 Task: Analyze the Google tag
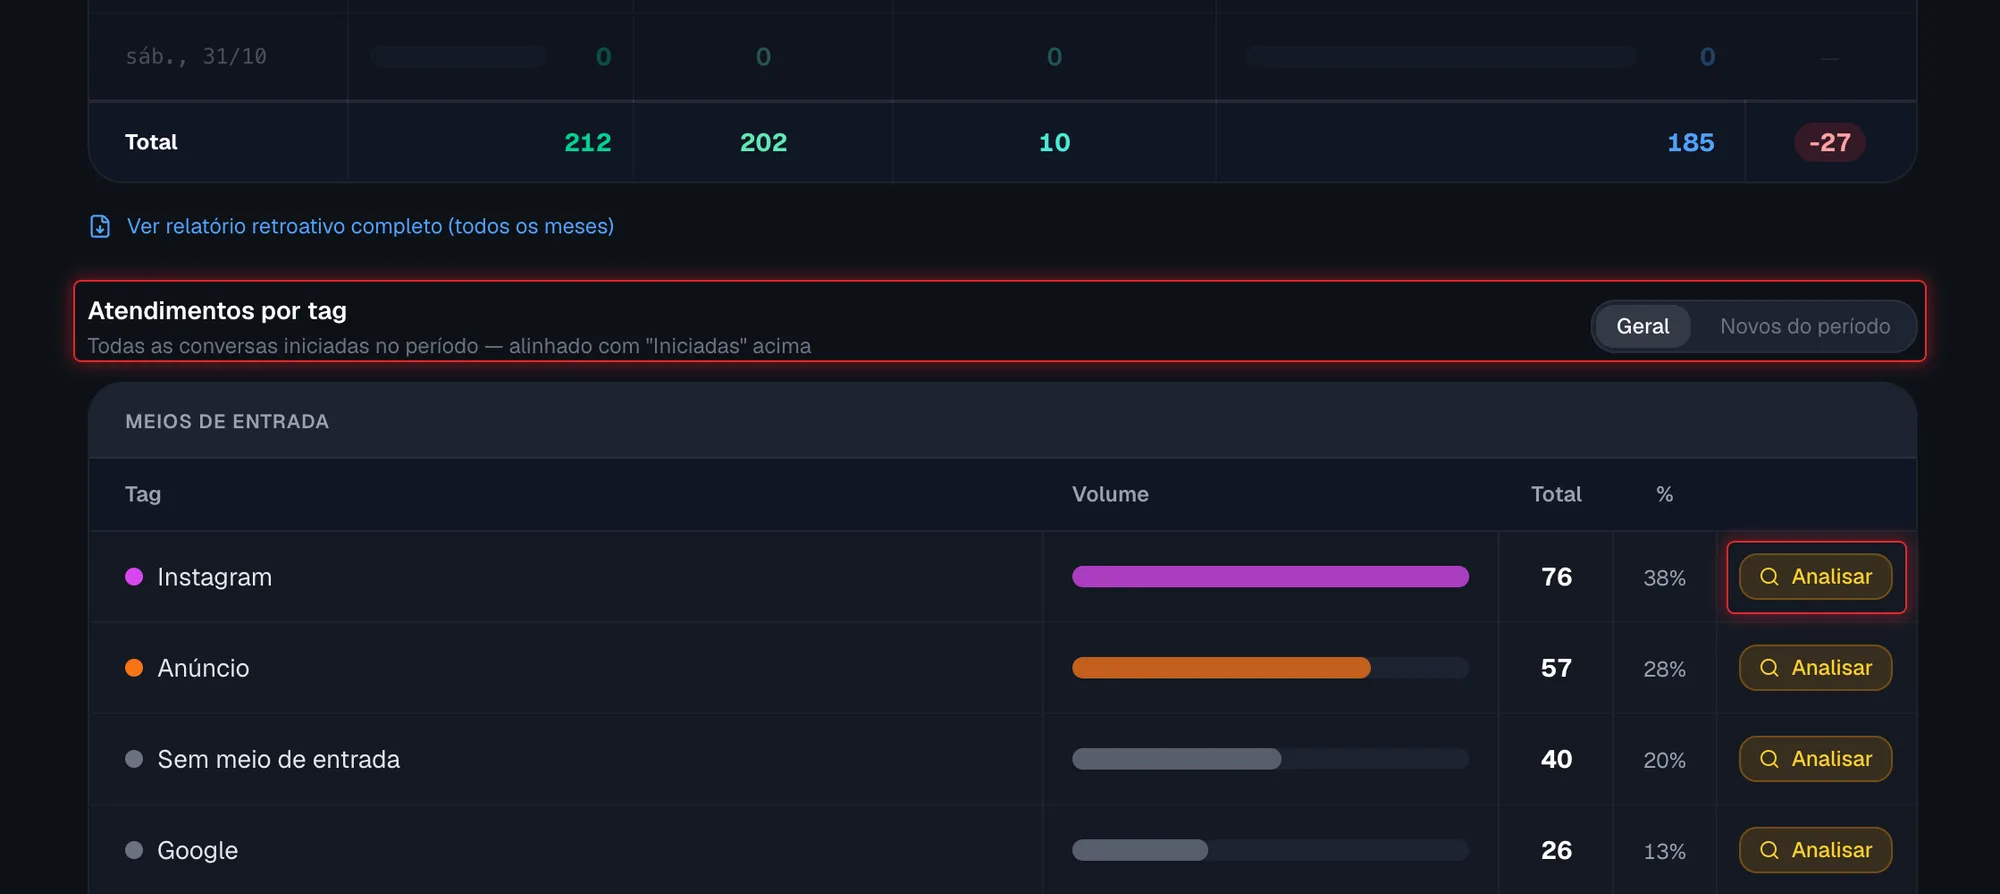(1815, 850)
